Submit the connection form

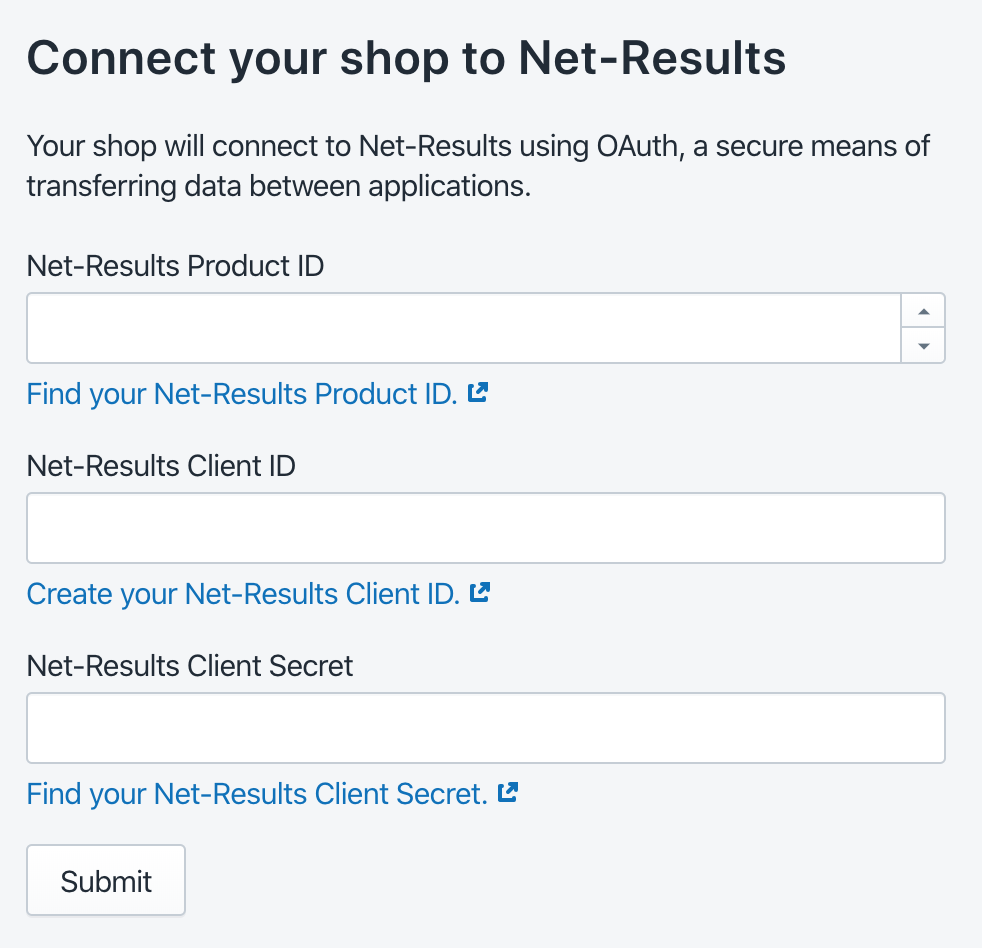coord(106,880)
